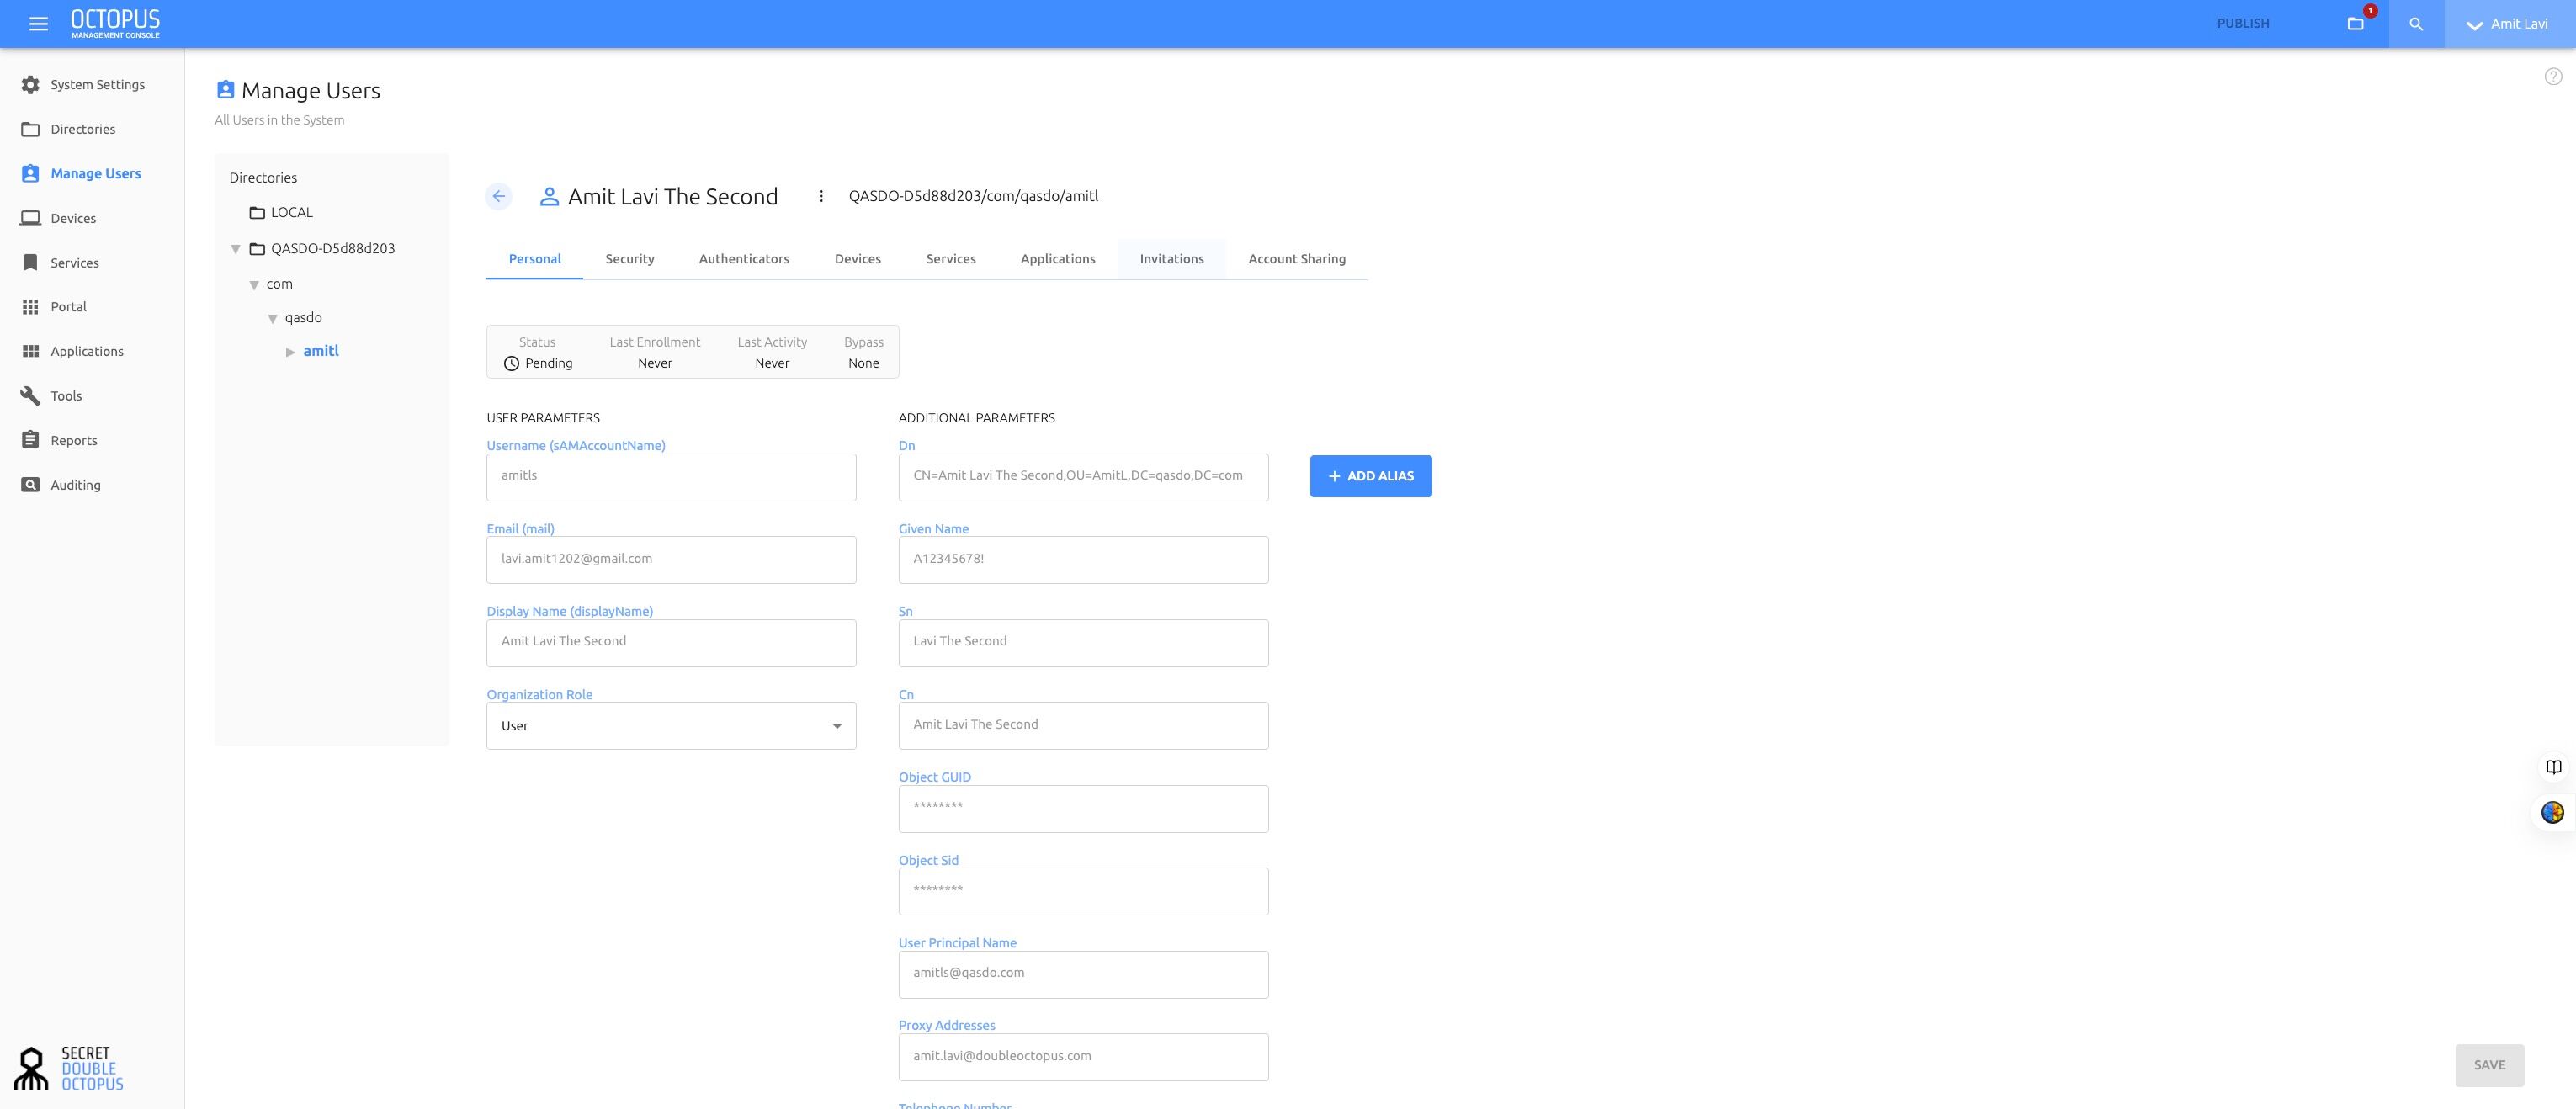2576x1109 pixels.
Task: Click the ADD ALIAS button
Action: click(x=1370, y=476)
